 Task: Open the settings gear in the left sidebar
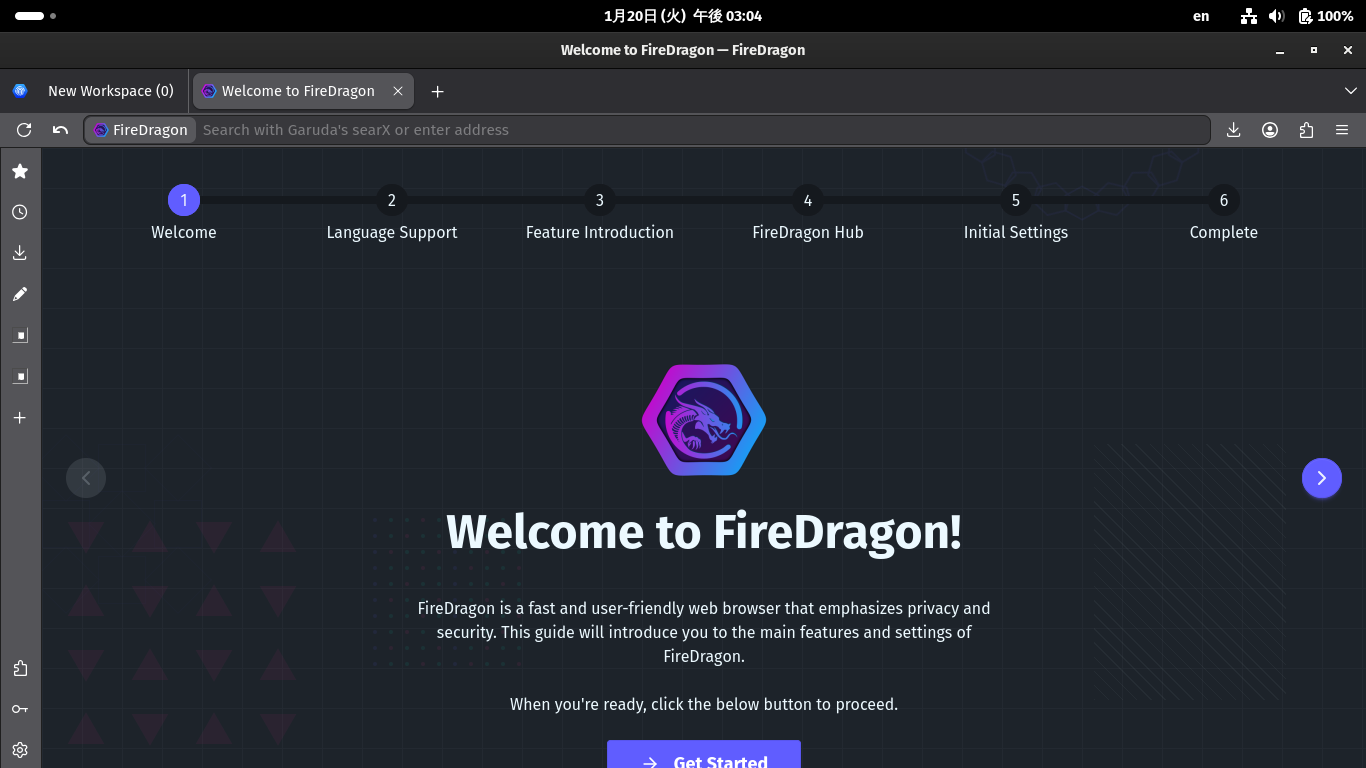pyautogui.click(x=20, y=750)
